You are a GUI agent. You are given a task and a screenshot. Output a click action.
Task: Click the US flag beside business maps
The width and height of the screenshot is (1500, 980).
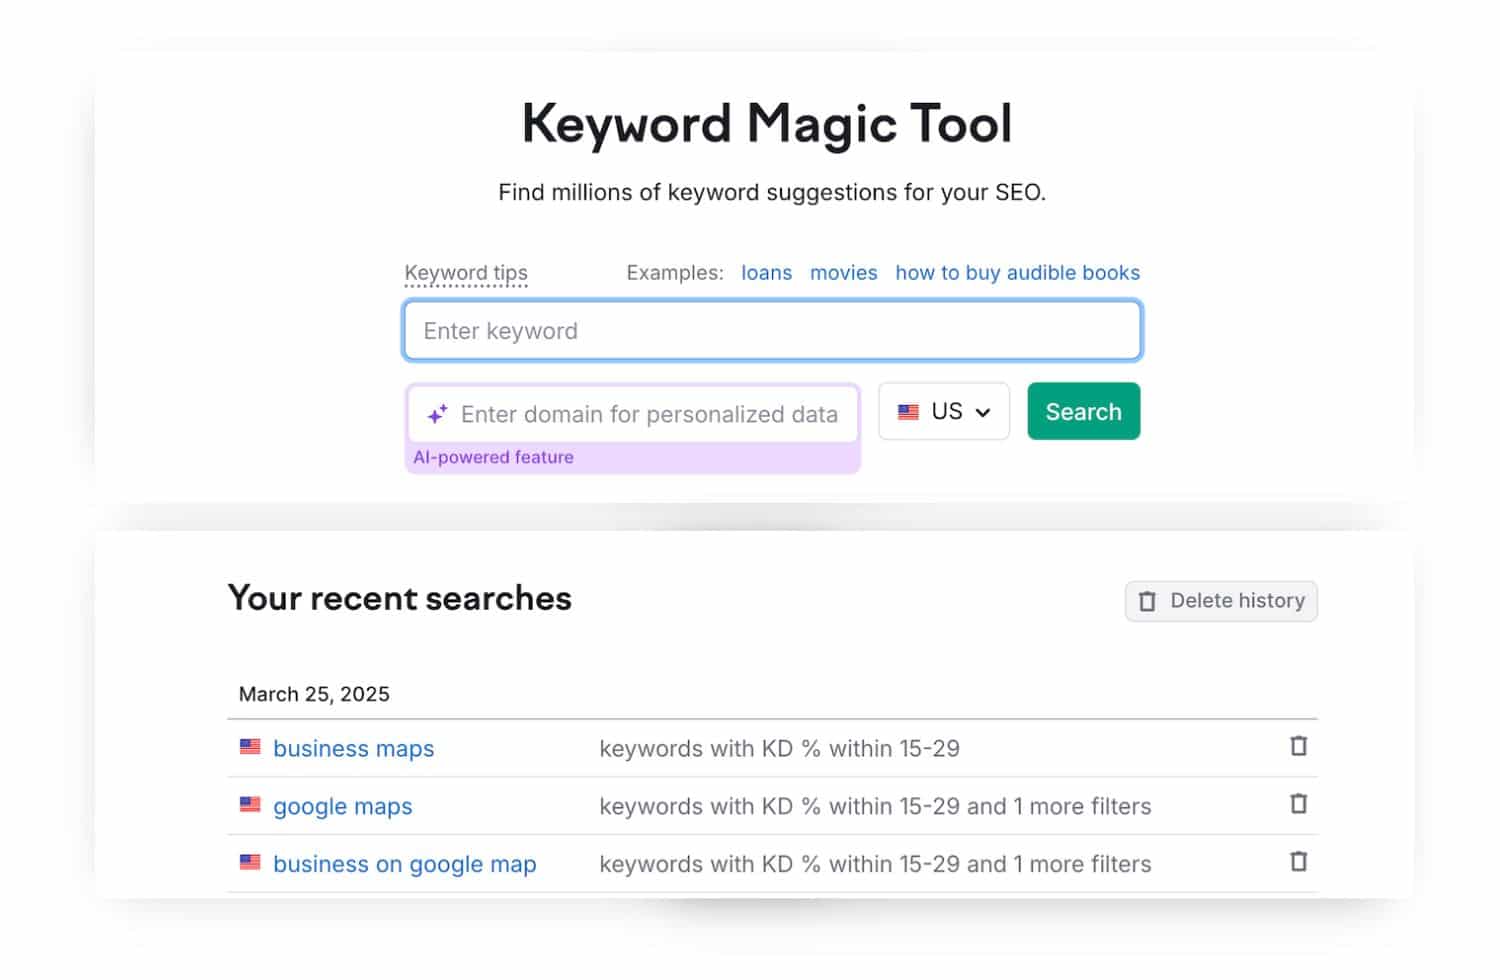250,746
